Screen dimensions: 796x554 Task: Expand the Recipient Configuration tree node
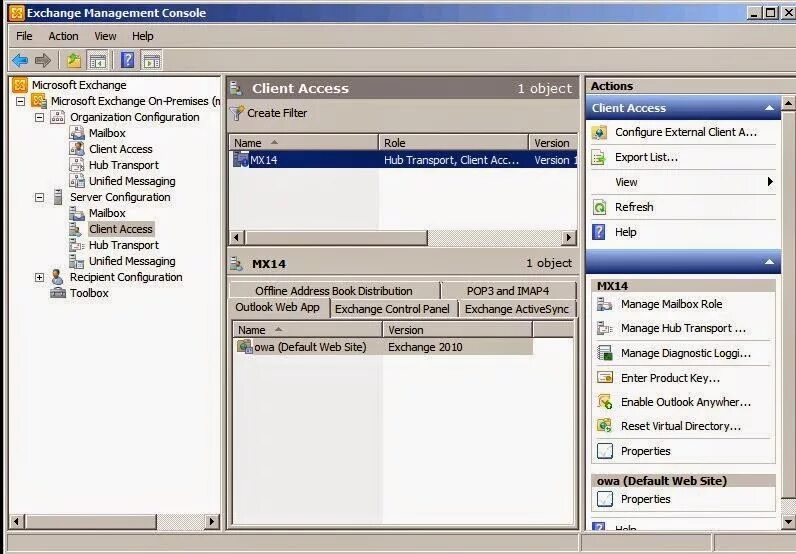(x=39, y=277)
